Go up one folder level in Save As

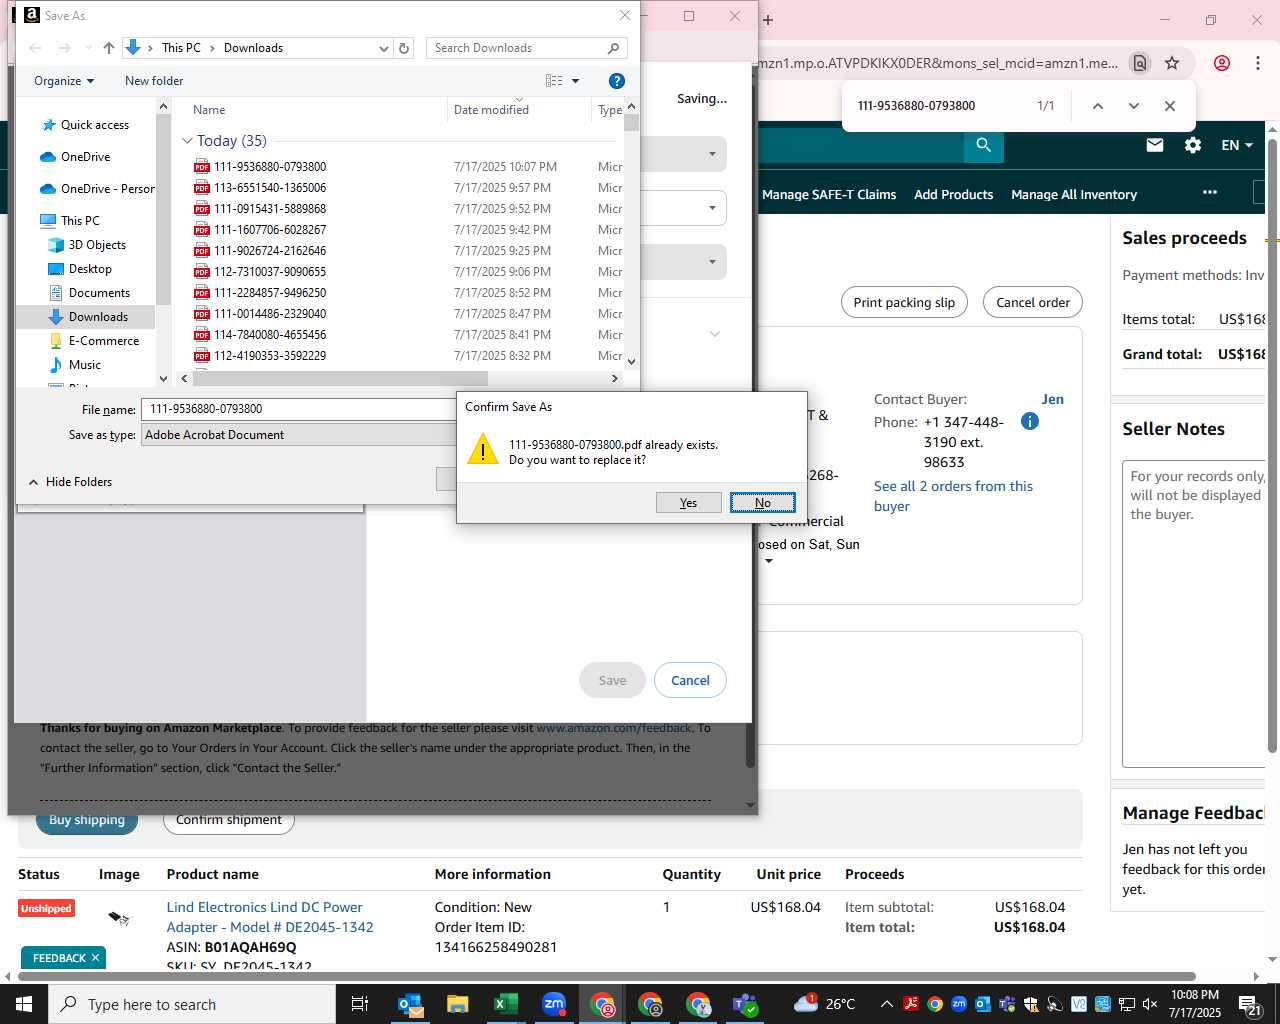click(108, 48)
